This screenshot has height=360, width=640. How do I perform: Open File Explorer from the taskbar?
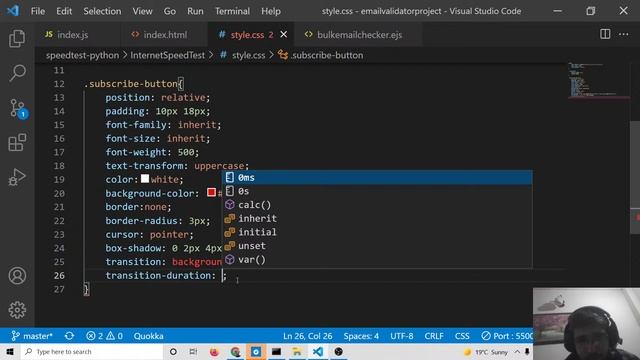point(297,351)
